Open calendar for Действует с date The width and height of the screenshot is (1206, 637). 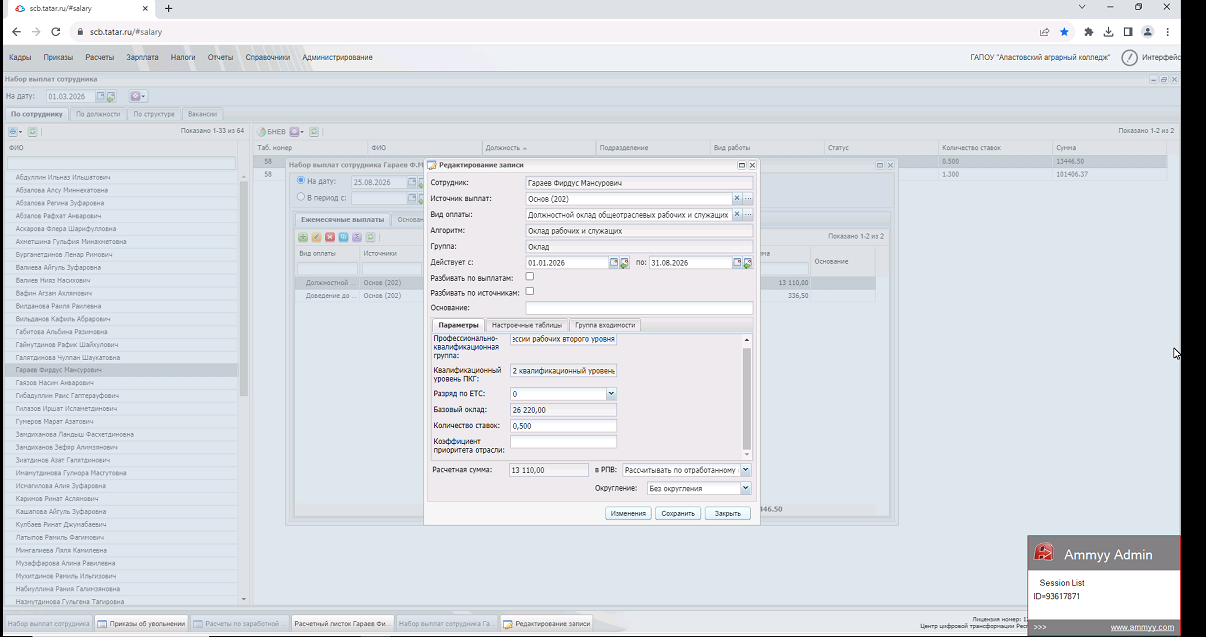[614, 263]
